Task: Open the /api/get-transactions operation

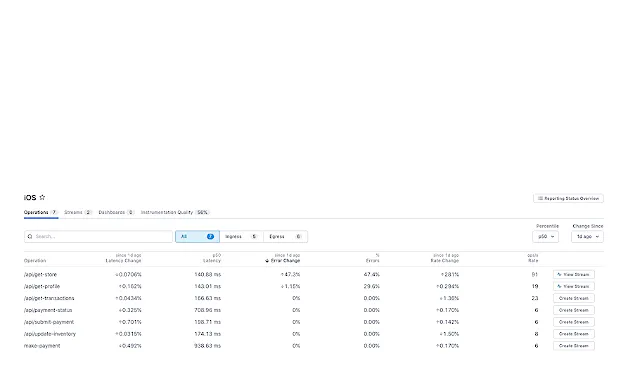Action: click(x=49, y=298)
